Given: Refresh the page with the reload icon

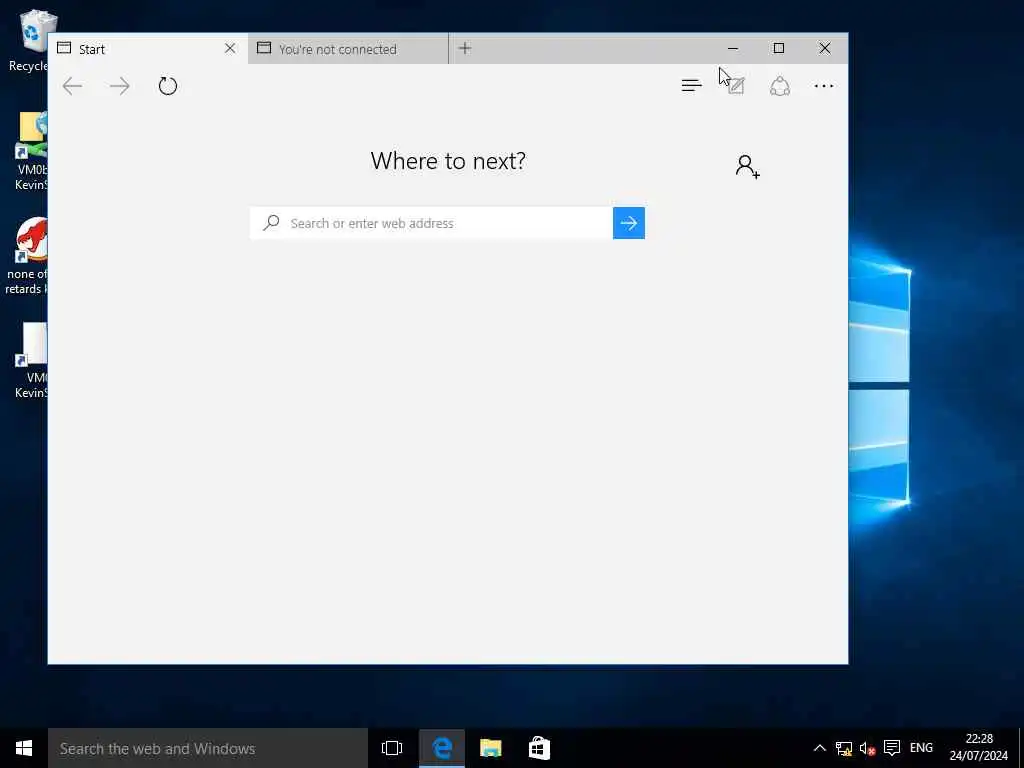Looking at the screenshot, I should (168, 86).
